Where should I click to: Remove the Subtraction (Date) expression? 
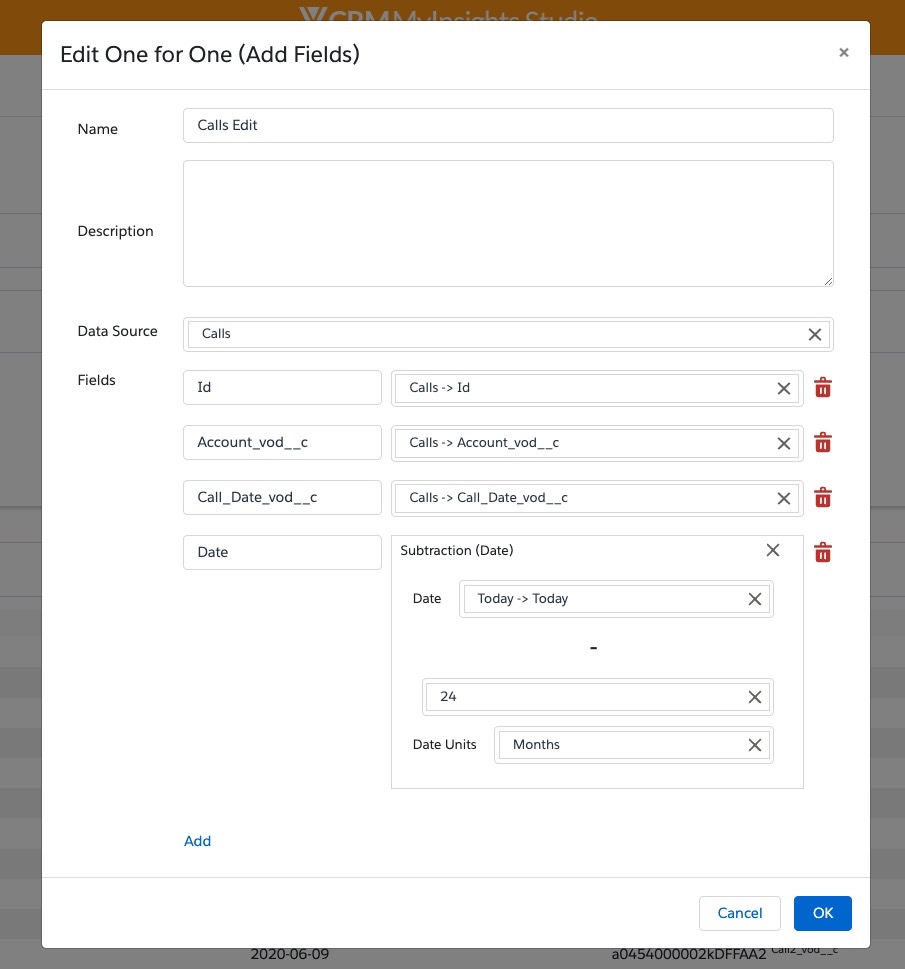(772, 550)
